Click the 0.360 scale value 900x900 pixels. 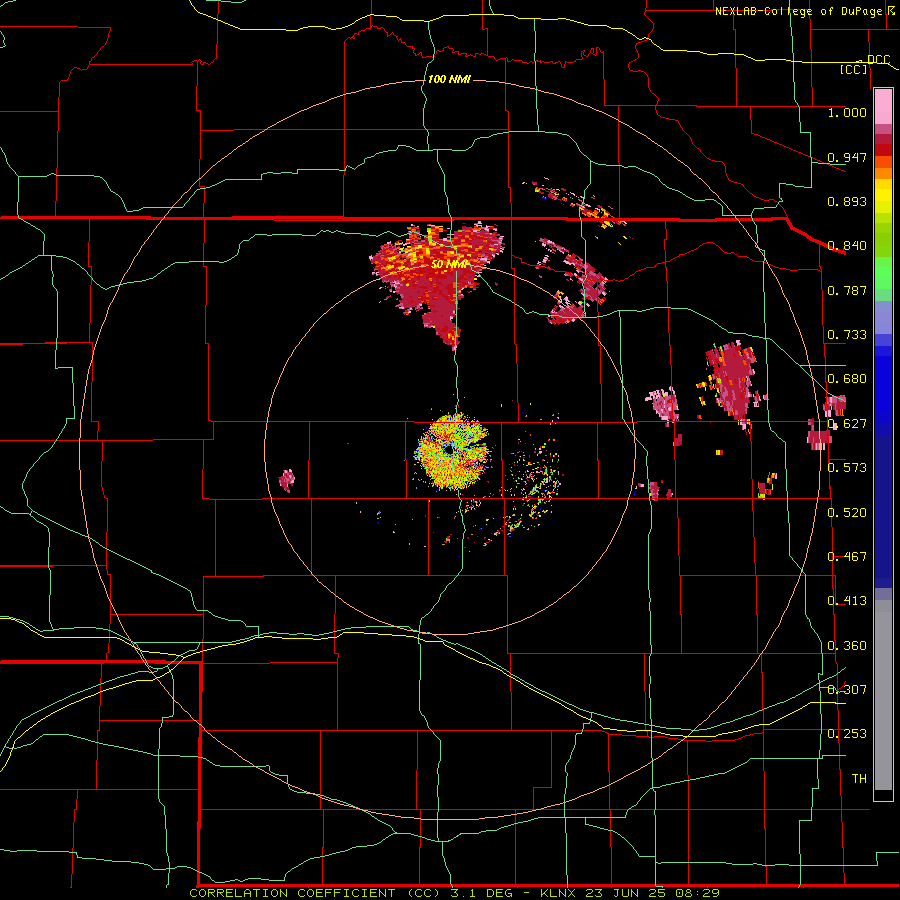pos(847,646)
